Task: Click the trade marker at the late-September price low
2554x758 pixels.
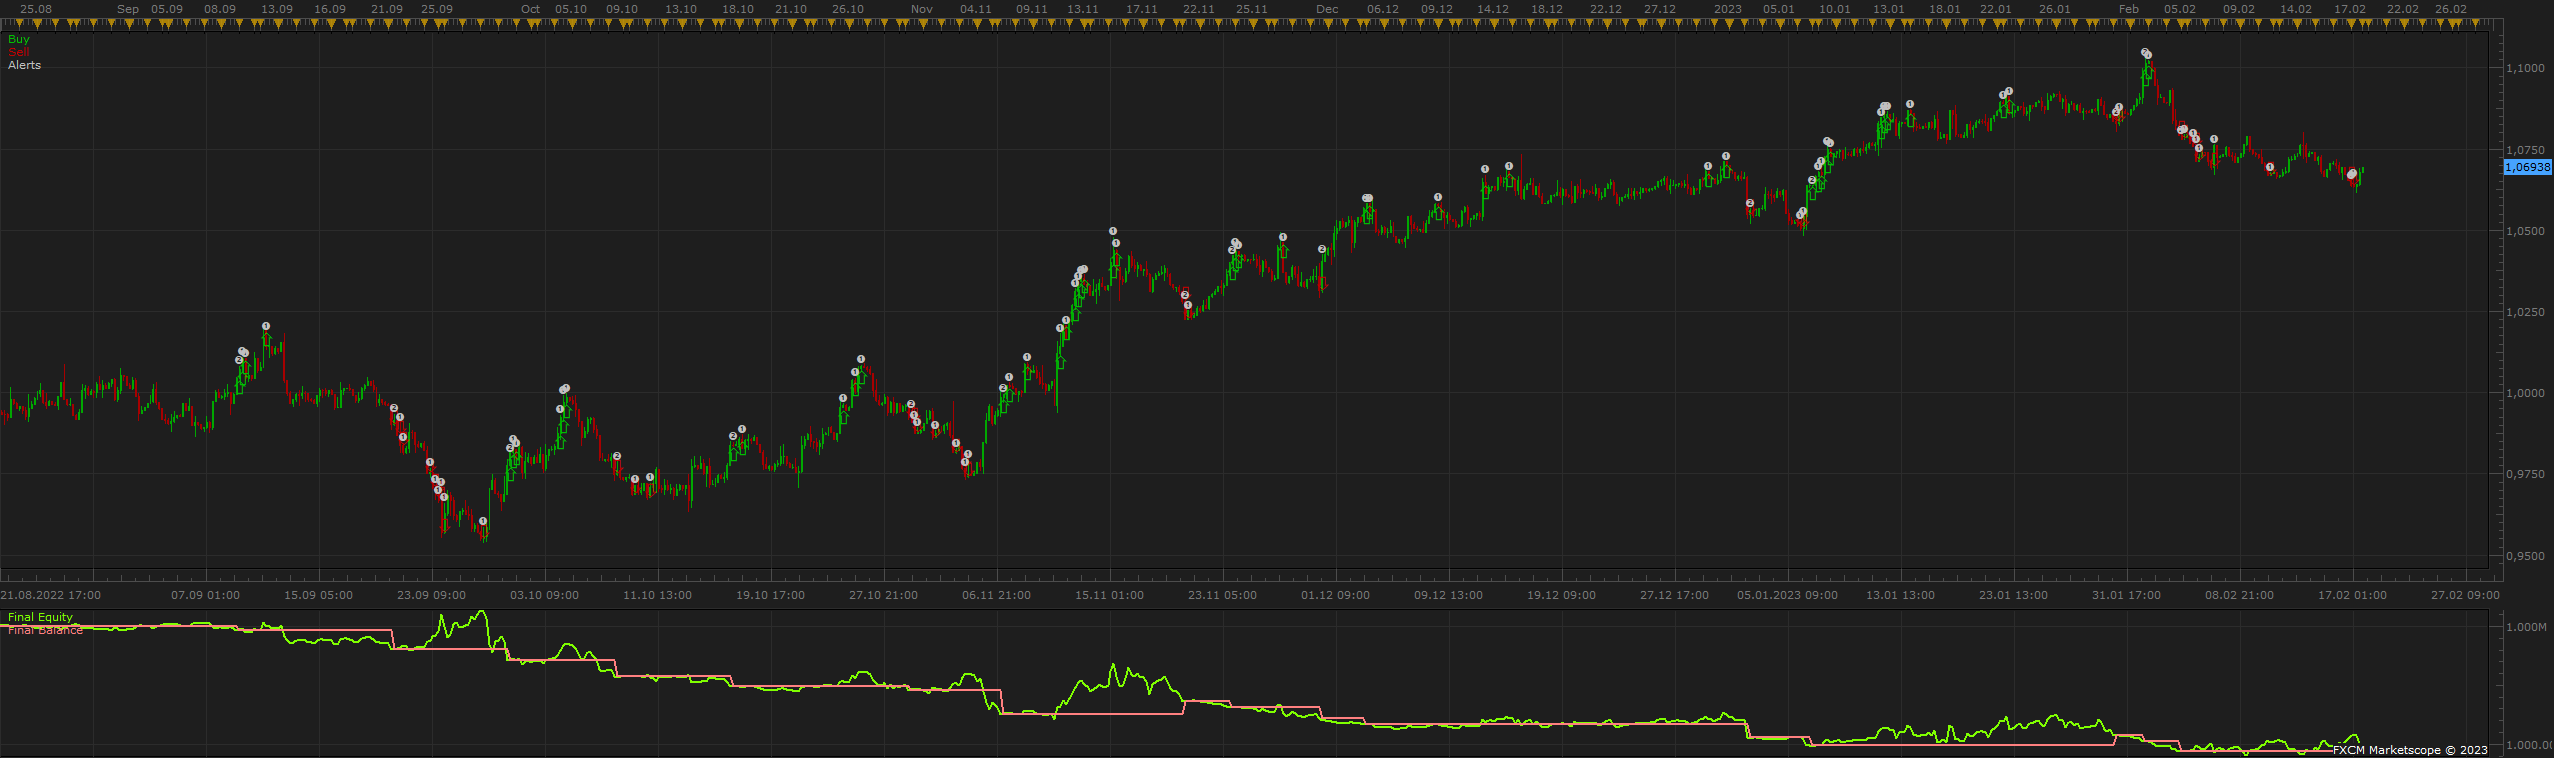Action: (x=483, y=521)
